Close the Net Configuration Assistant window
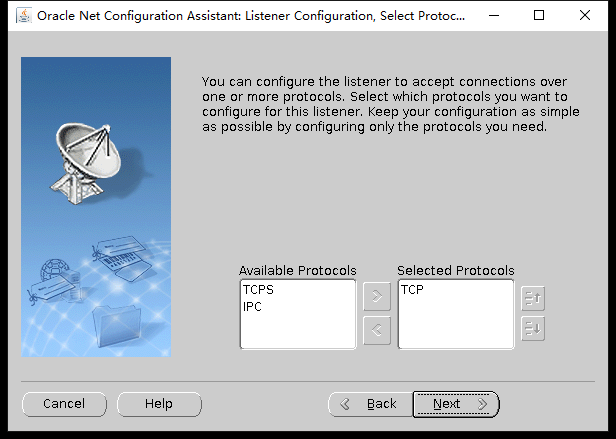 point(585,16)
